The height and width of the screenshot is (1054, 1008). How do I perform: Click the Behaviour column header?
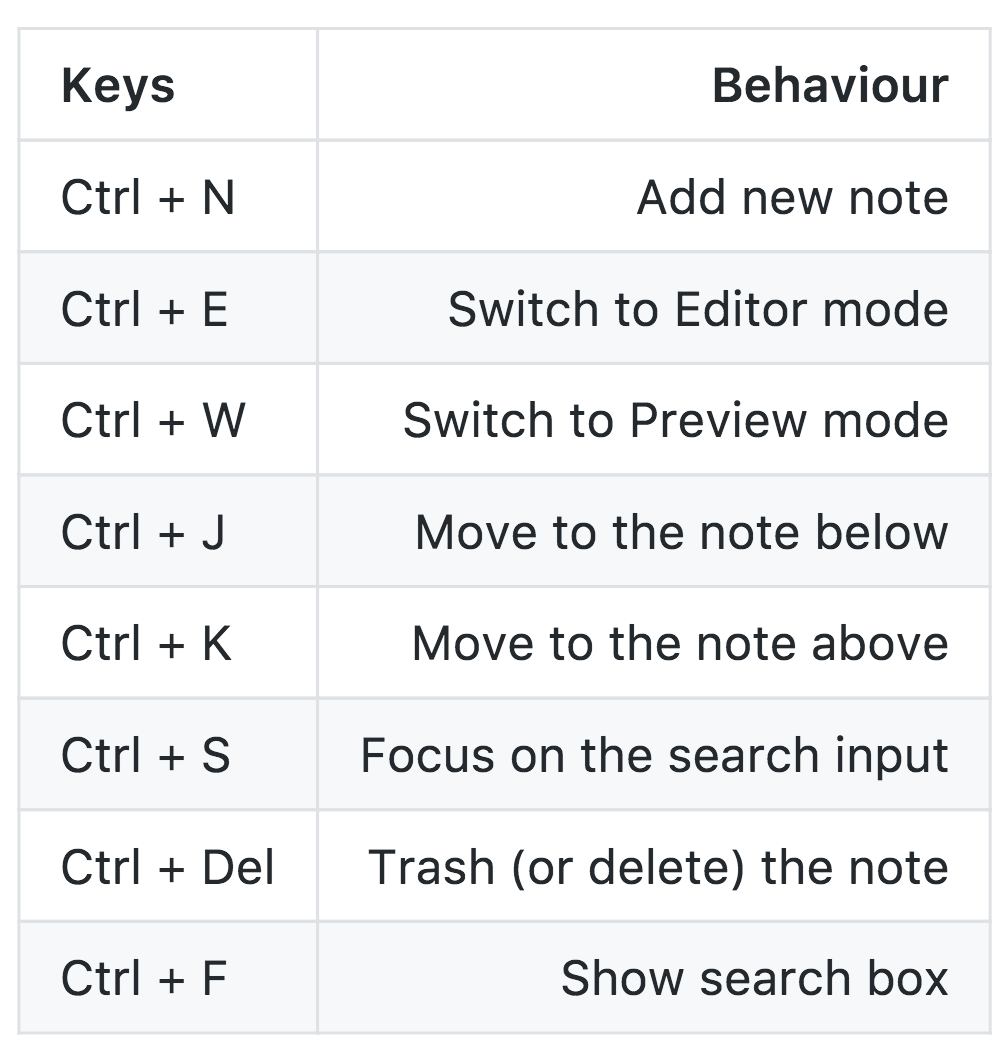[830, 86]
